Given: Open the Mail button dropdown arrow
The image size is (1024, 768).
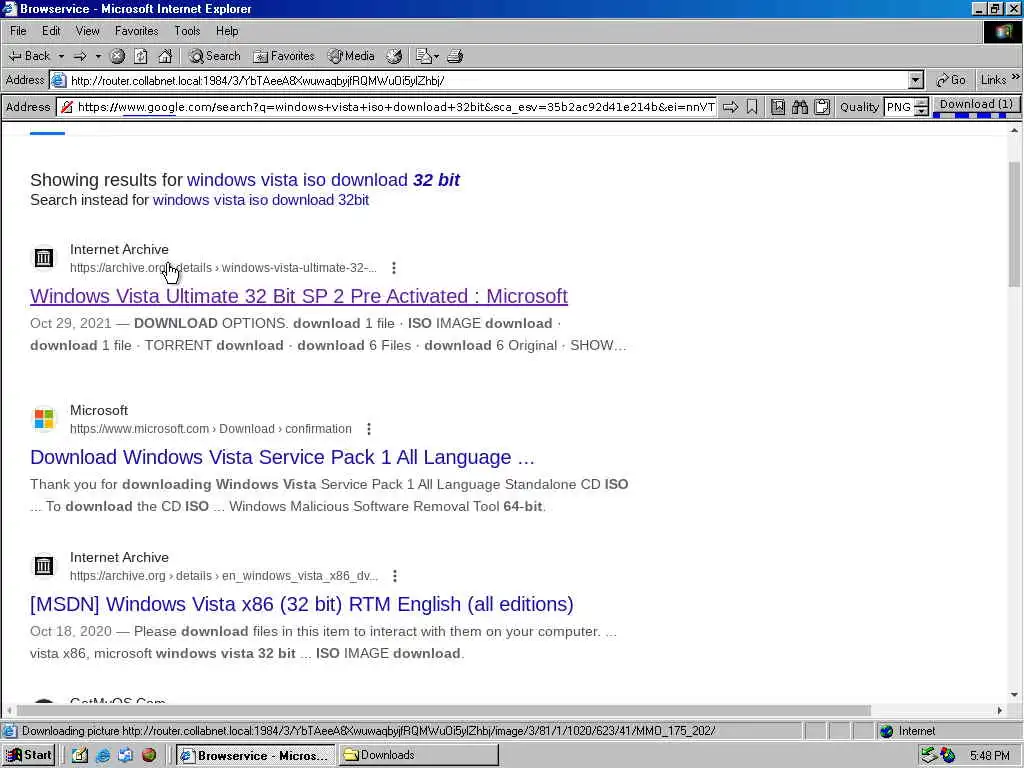Looking at the screenshot, I should point(436,56).
